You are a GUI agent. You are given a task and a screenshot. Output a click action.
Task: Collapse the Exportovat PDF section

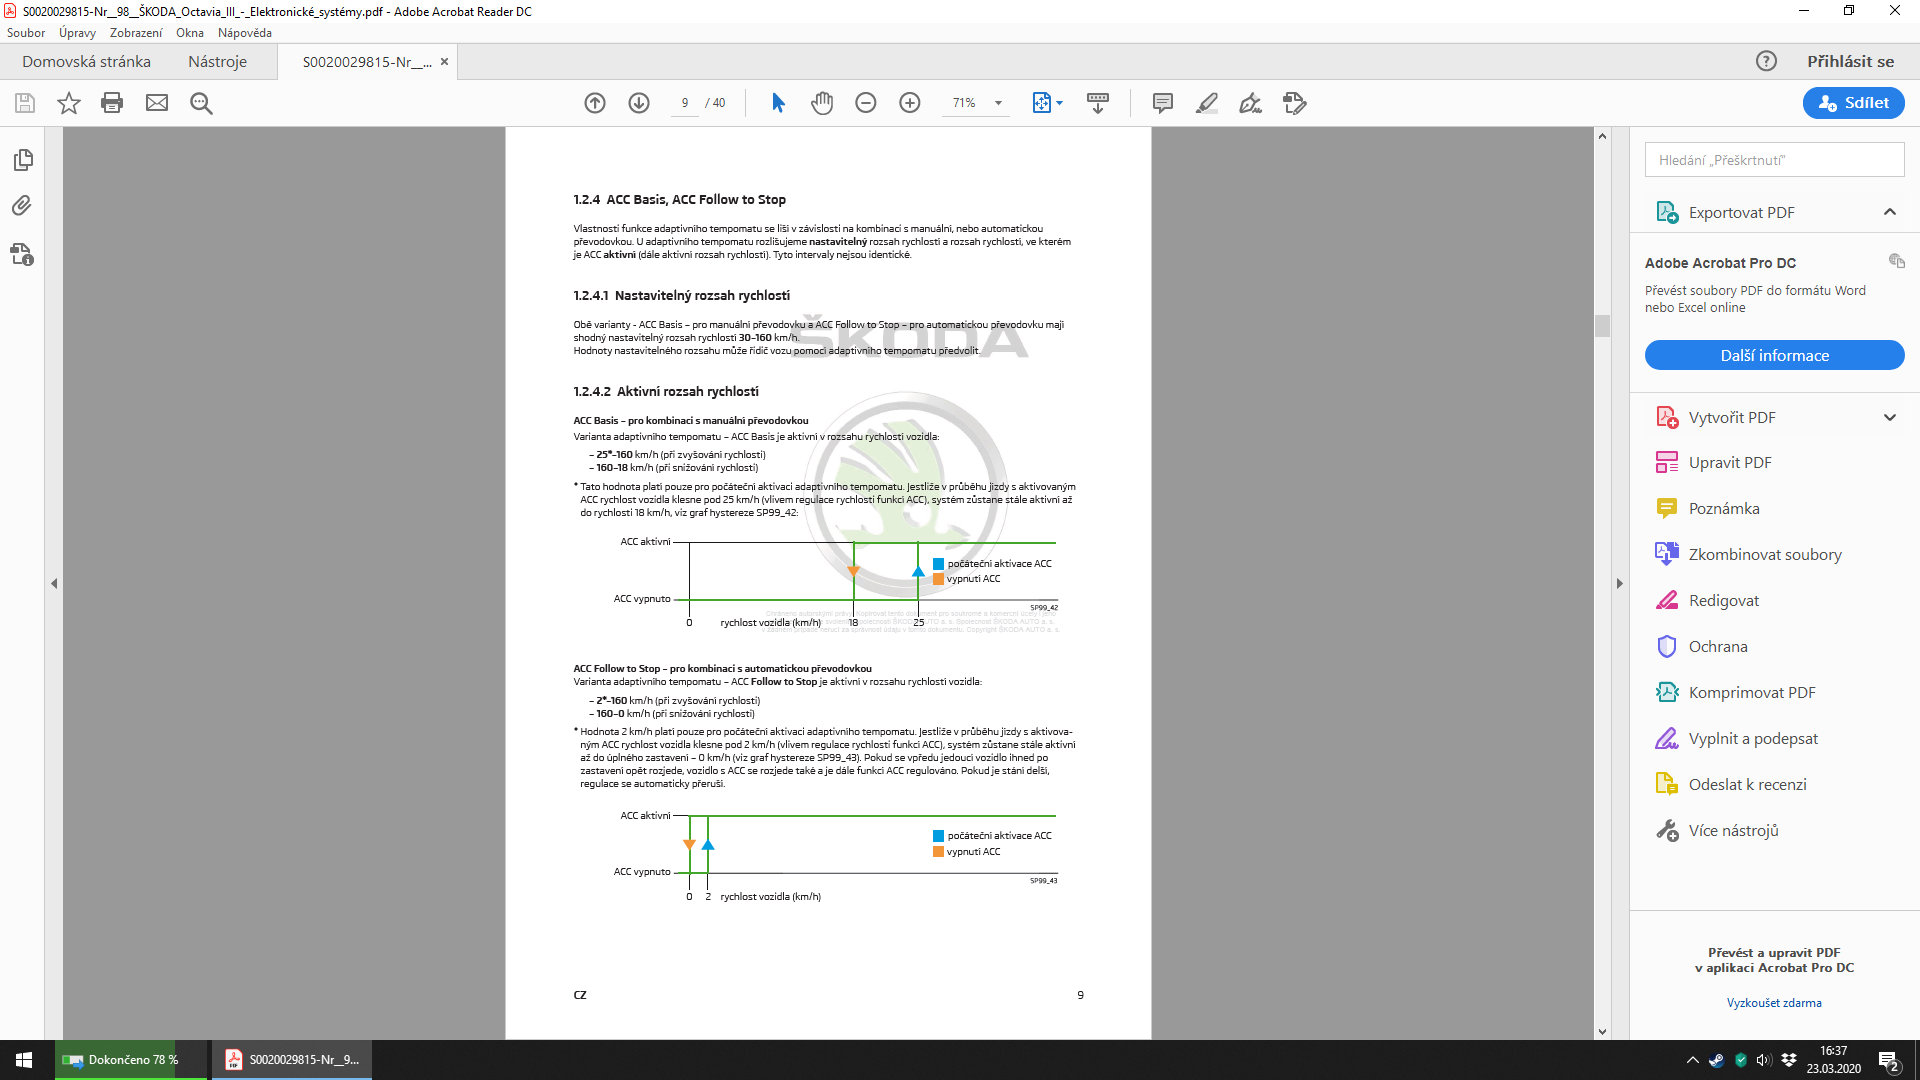(x=1890, y=212)
